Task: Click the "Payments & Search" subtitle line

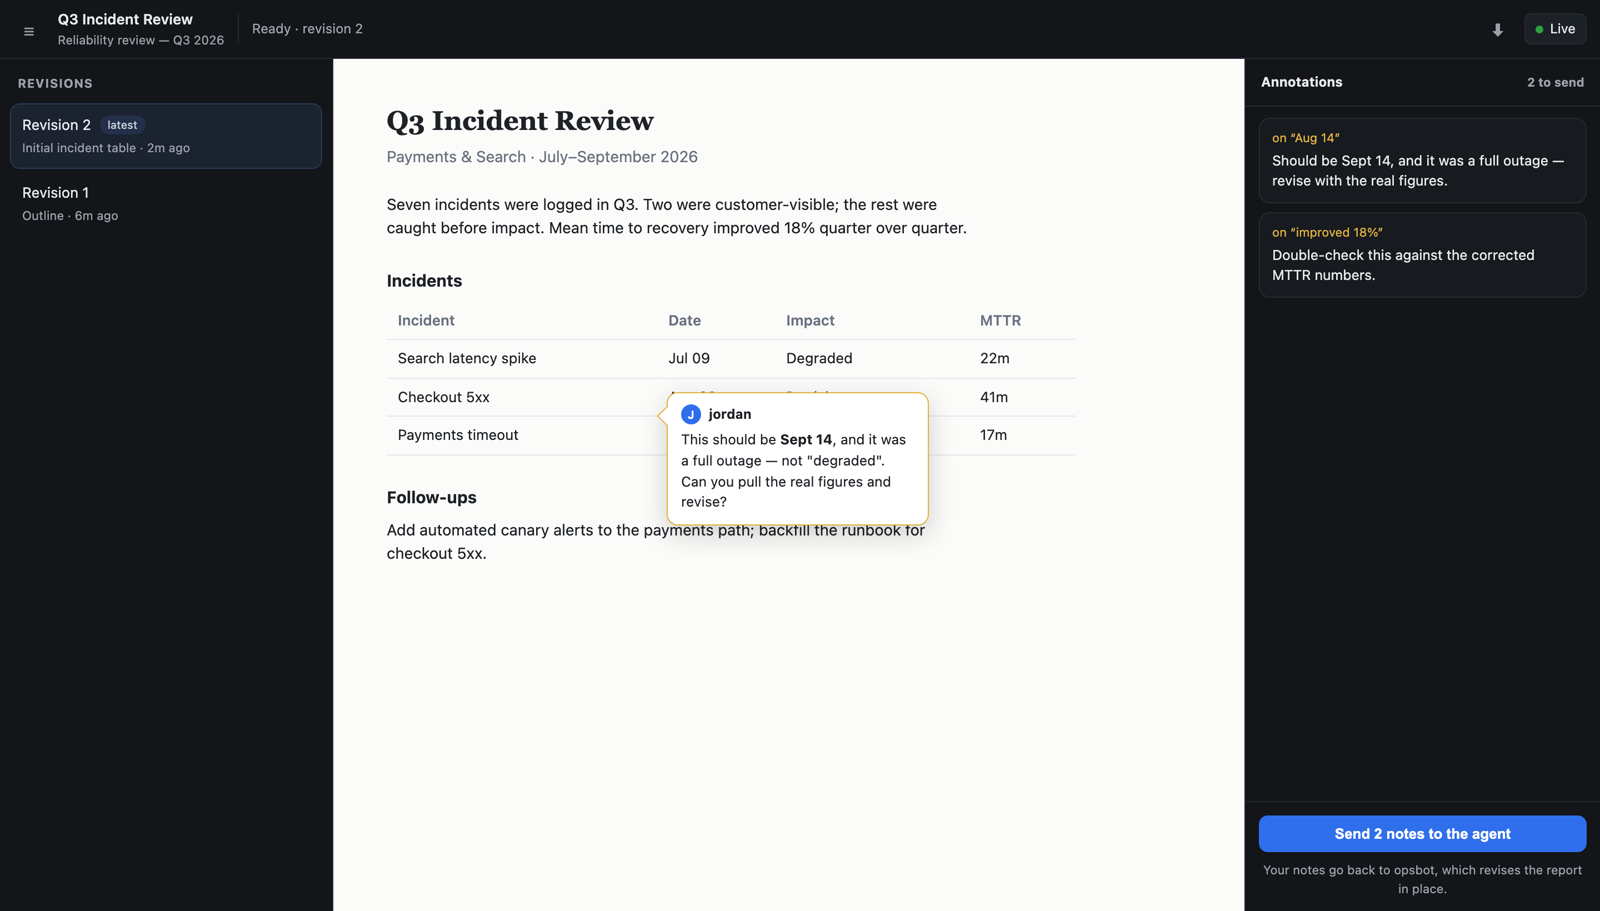Action: (542, 157)
